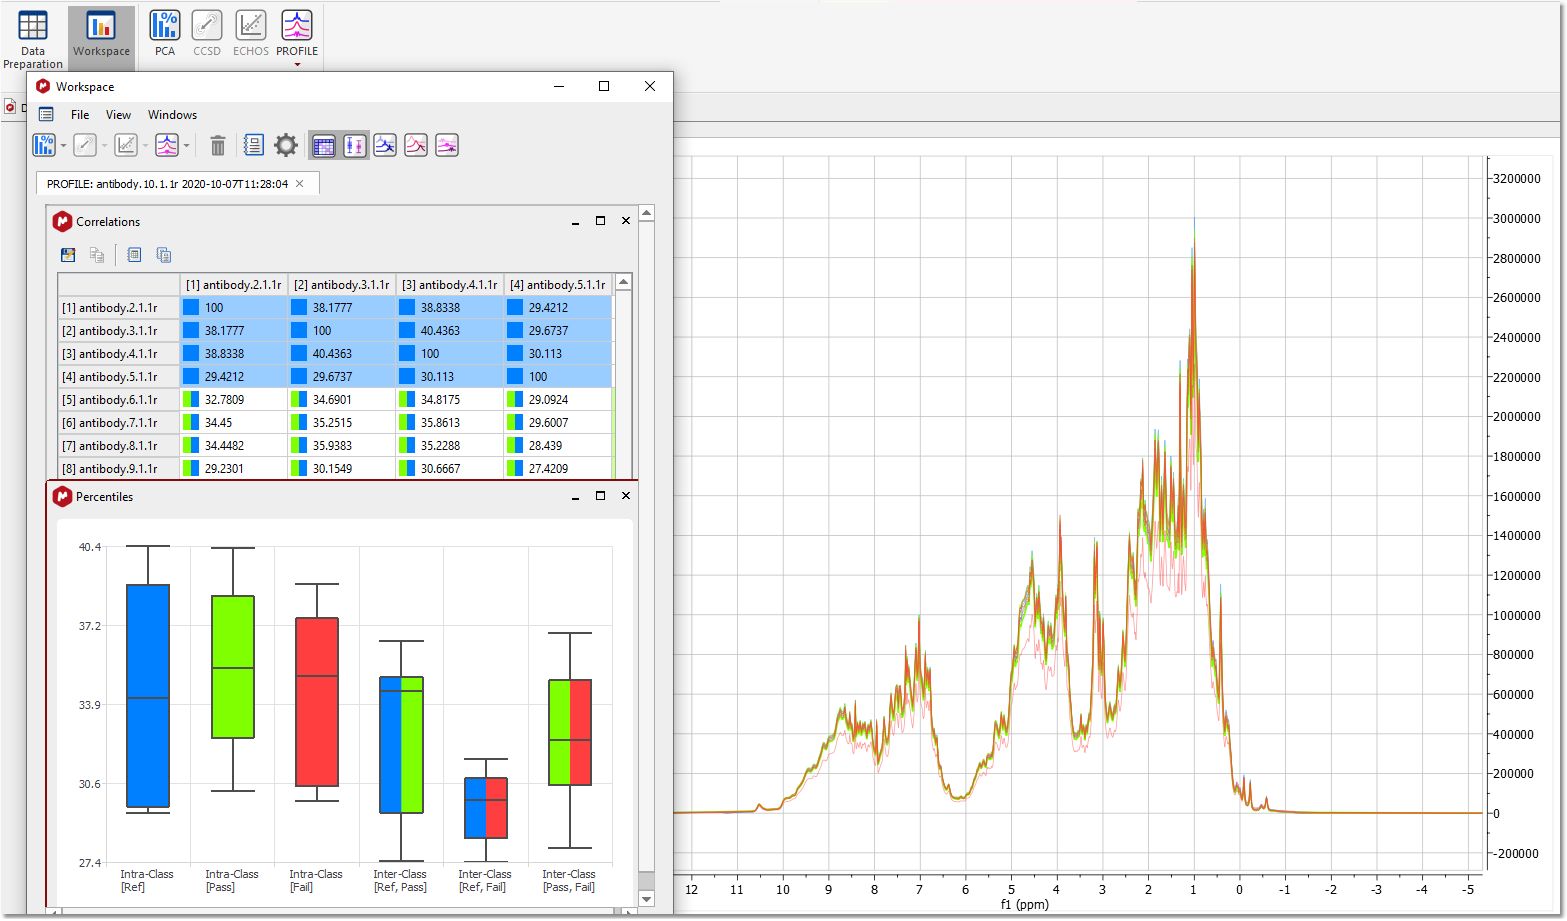The height and width of the screenshot is (921, 1567).
Task: Open the Data Preparation ribbon button
Action: click(x=33, y=38)
